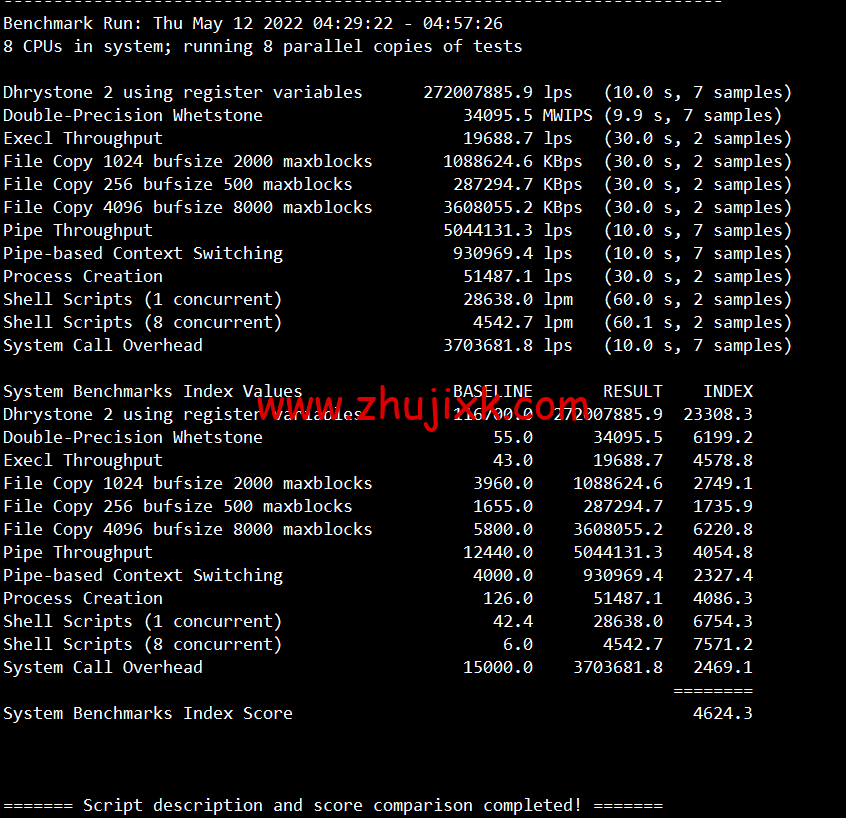Click the System Call Overhead index 2469.1
Screen dimensions: 846x818
click(x=722, y=667)
